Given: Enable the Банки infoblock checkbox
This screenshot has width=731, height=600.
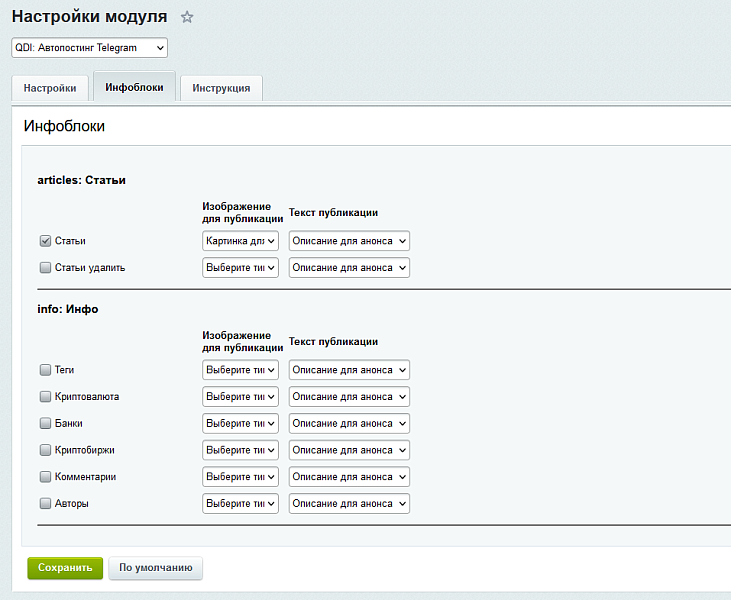Looking at the screenshot, I should (x=45, y=424).
